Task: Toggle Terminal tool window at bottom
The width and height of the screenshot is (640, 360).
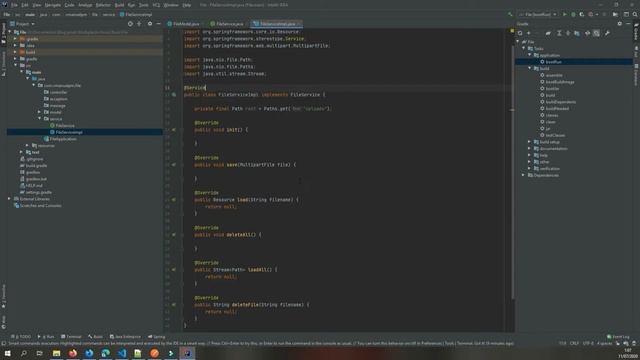Action: [71, 337]
